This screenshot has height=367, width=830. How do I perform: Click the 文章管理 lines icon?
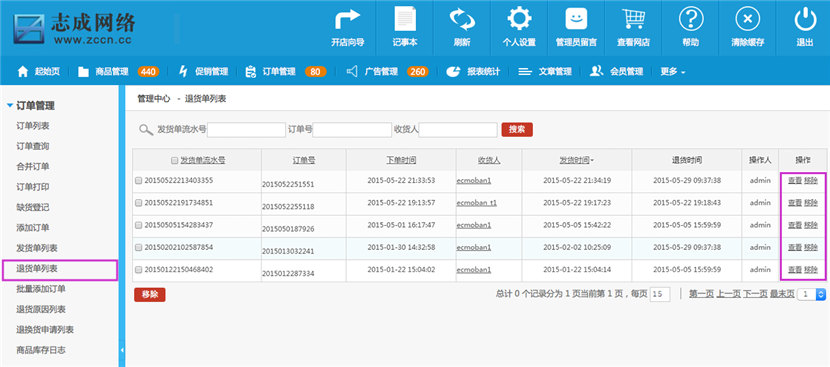(525, 71)
